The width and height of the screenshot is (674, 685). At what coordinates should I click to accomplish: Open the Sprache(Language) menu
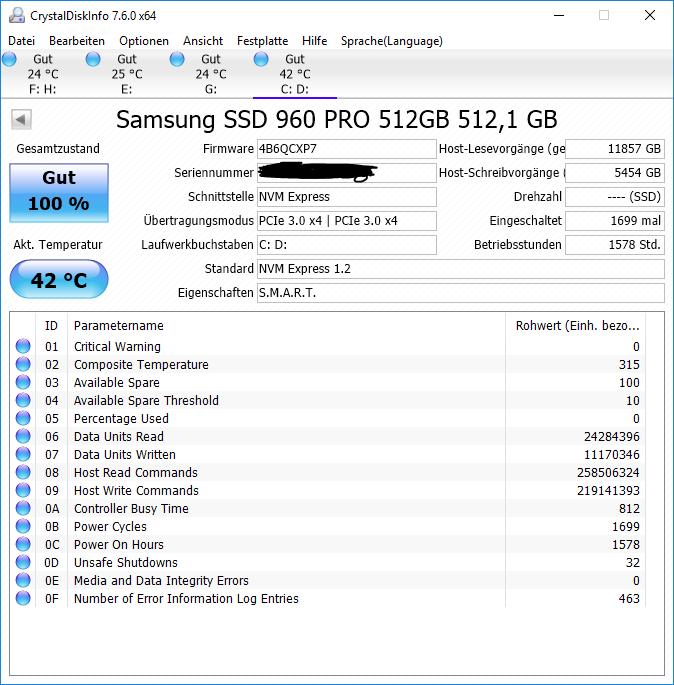tap(391, 41)
